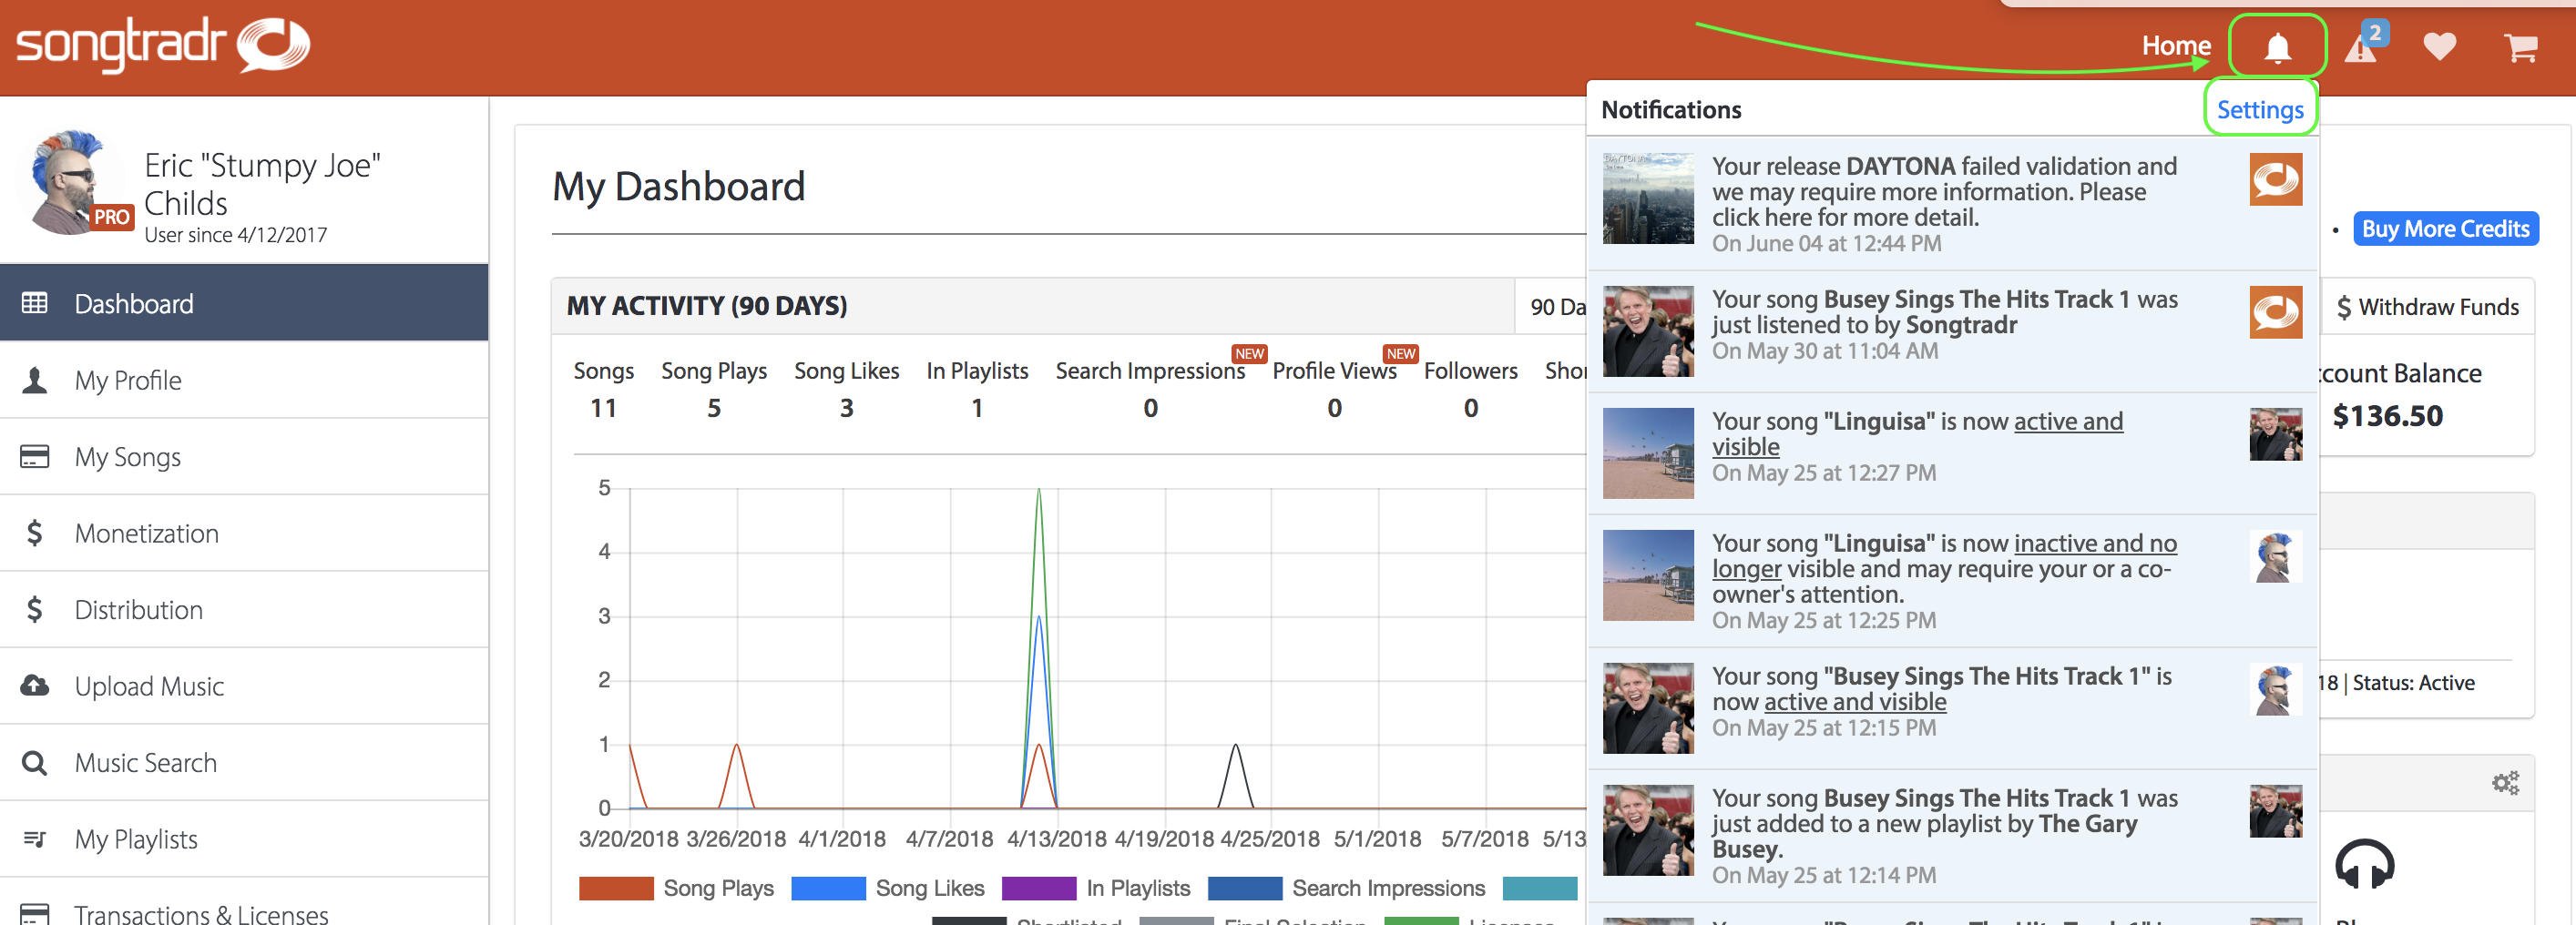Screen dimensions: 2576x925
Task: Open notification Settings link
Action: [2260, 110]
